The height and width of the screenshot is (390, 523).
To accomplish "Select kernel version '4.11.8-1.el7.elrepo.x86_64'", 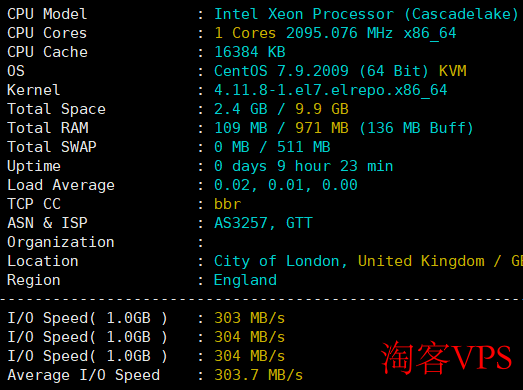I will coord(331,90).
